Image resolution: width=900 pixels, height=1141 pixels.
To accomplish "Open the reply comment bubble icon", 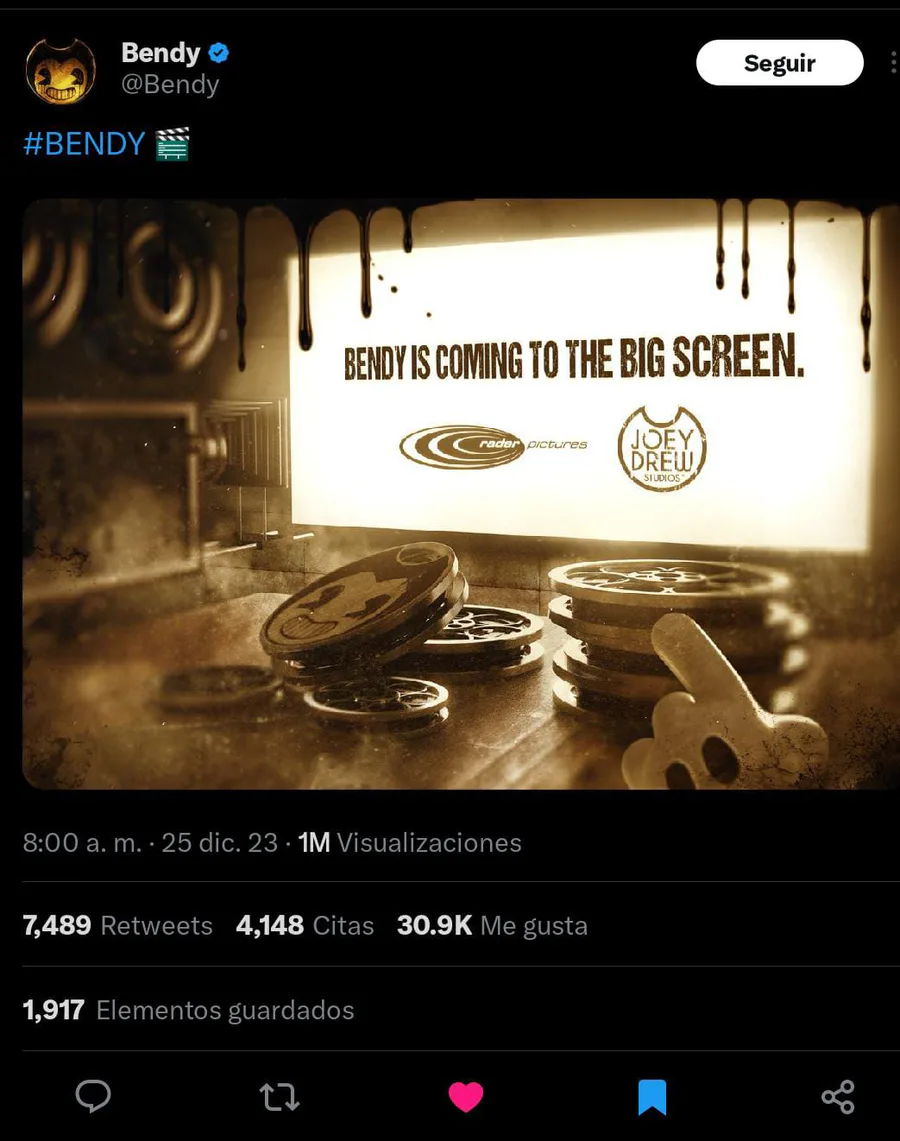I will click(93, 1096).
